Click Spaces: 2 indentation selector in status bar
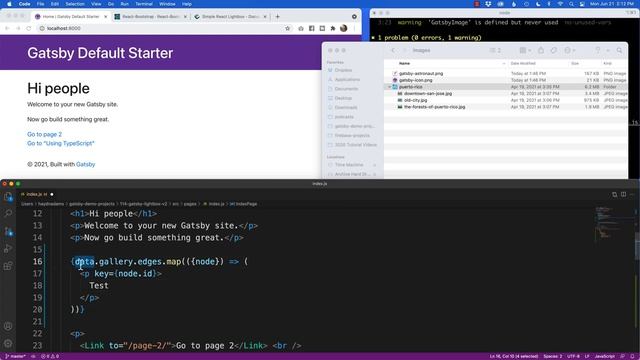Viewport: 640px width, 360px height. pyautogui.click(x=552, y=356)
